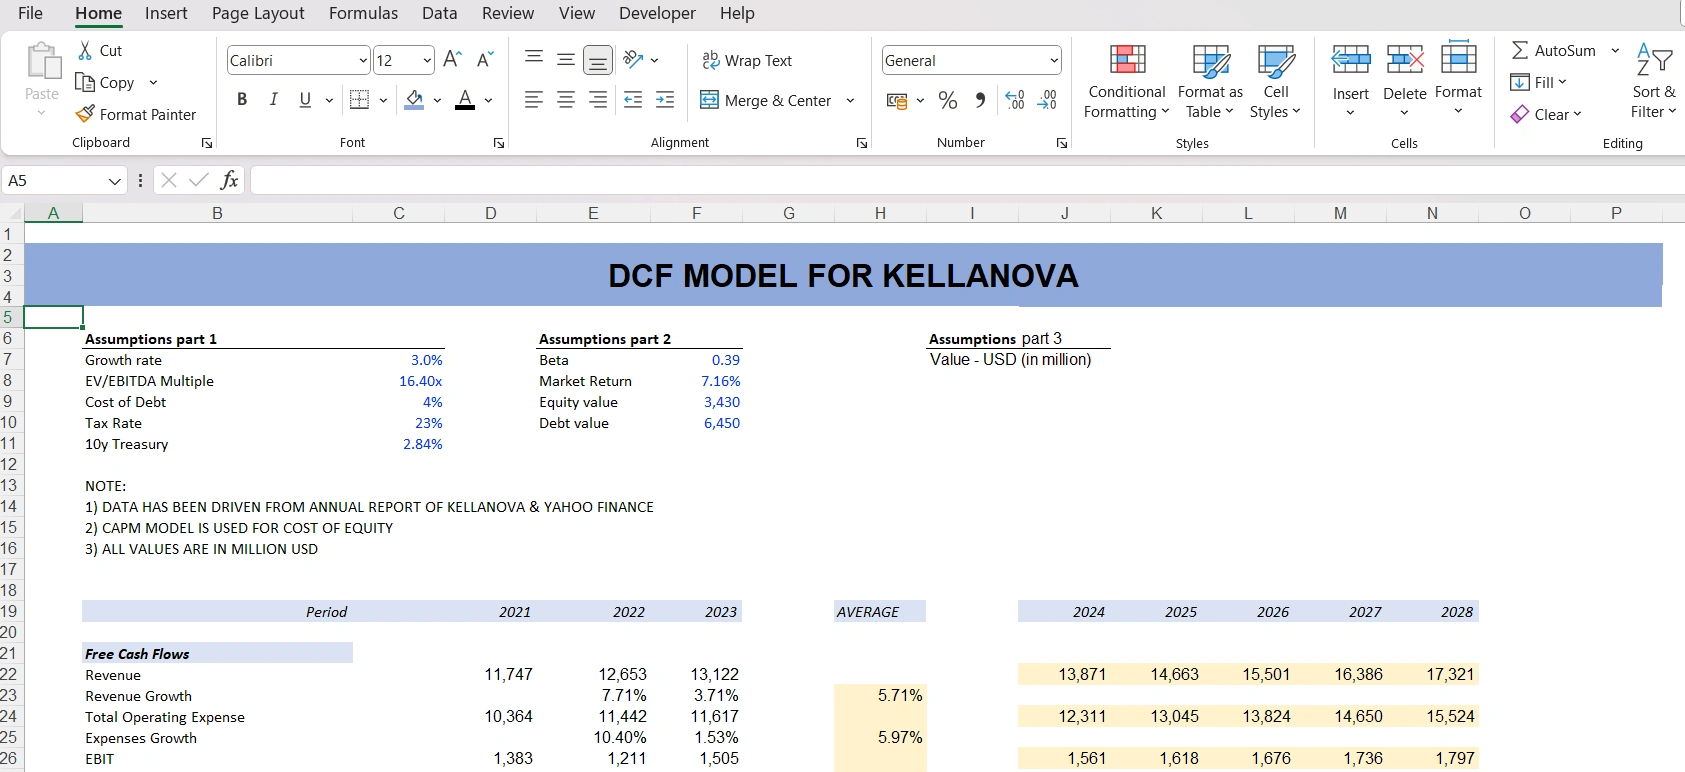Open the File menu

(x=30, y=13)
